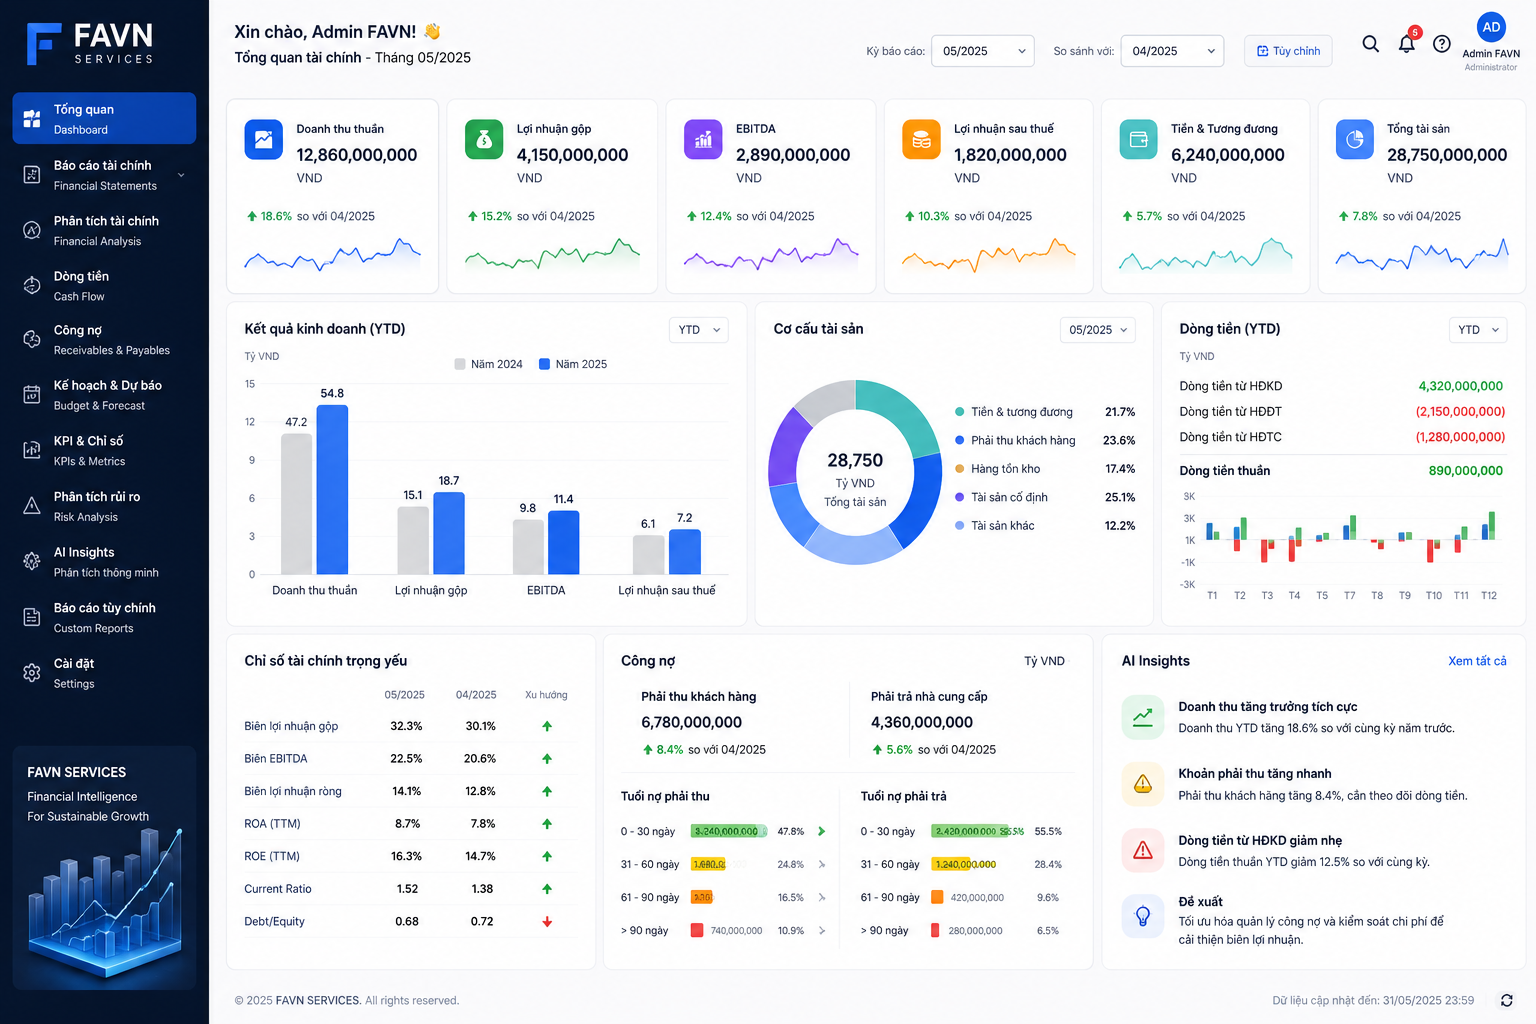This screenshot has height=1024, width=1536.
Task: Click the Tổng tài sản pie icon
Action: [1355, 140]
